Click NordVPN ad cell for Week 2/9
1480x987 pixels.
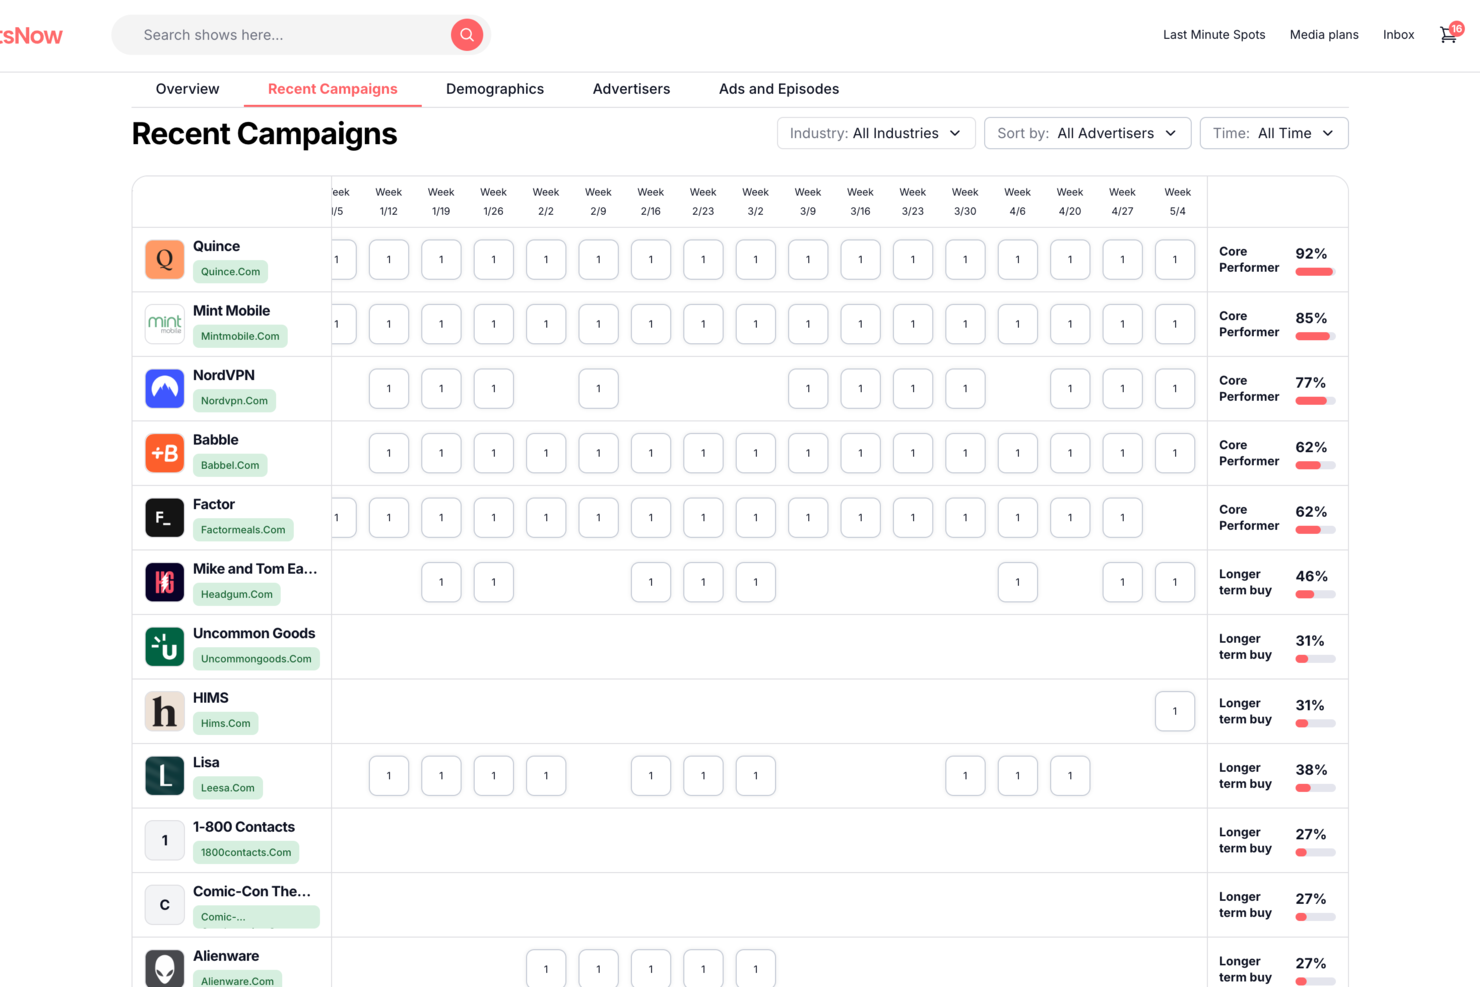pyautogui.click(x=598, y=389)
